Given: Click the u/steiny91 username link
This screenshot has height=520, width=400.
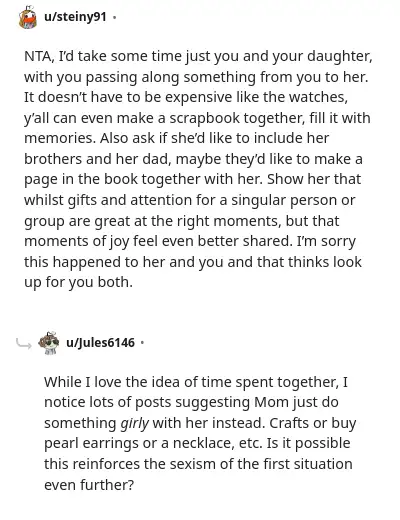Looking at the screenshot, I should point(75,16).
